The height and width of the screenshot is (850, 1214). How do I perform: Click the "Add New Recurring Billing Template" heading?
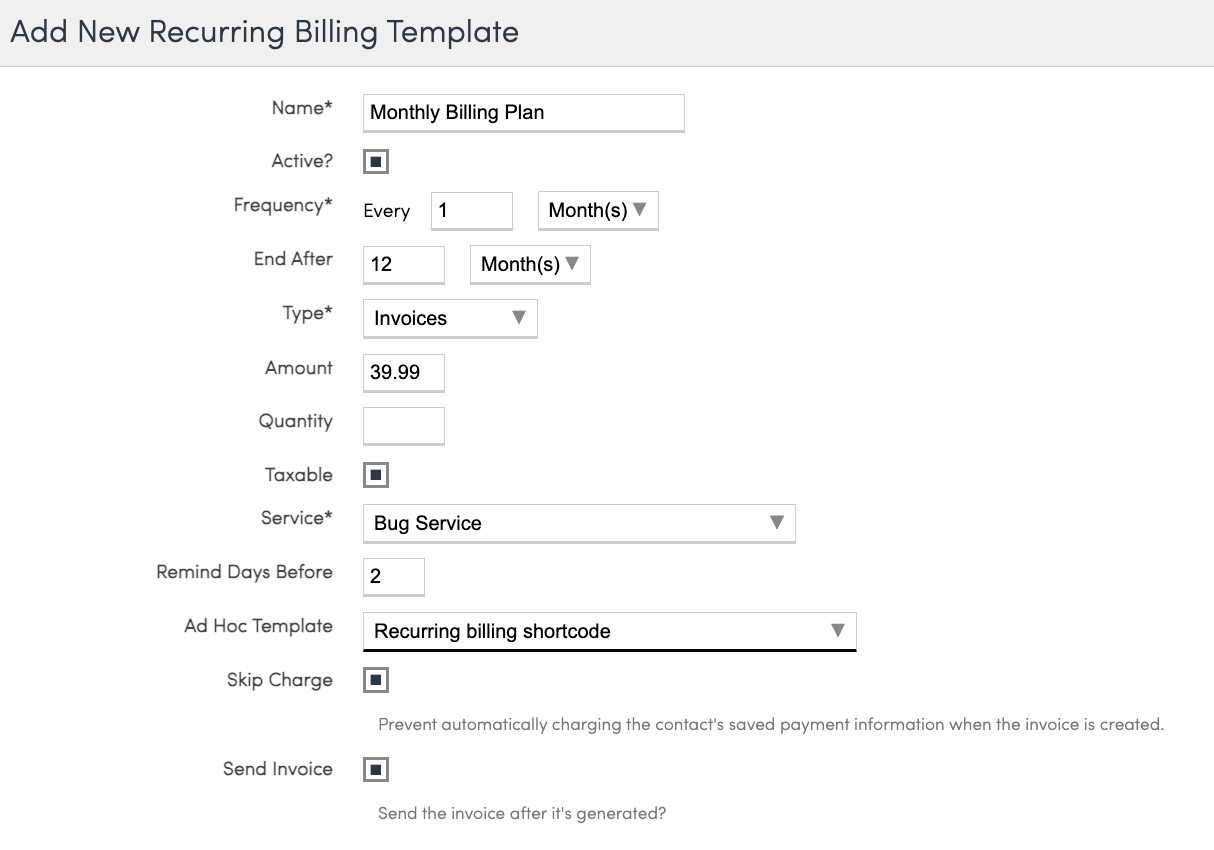[264, 32]
